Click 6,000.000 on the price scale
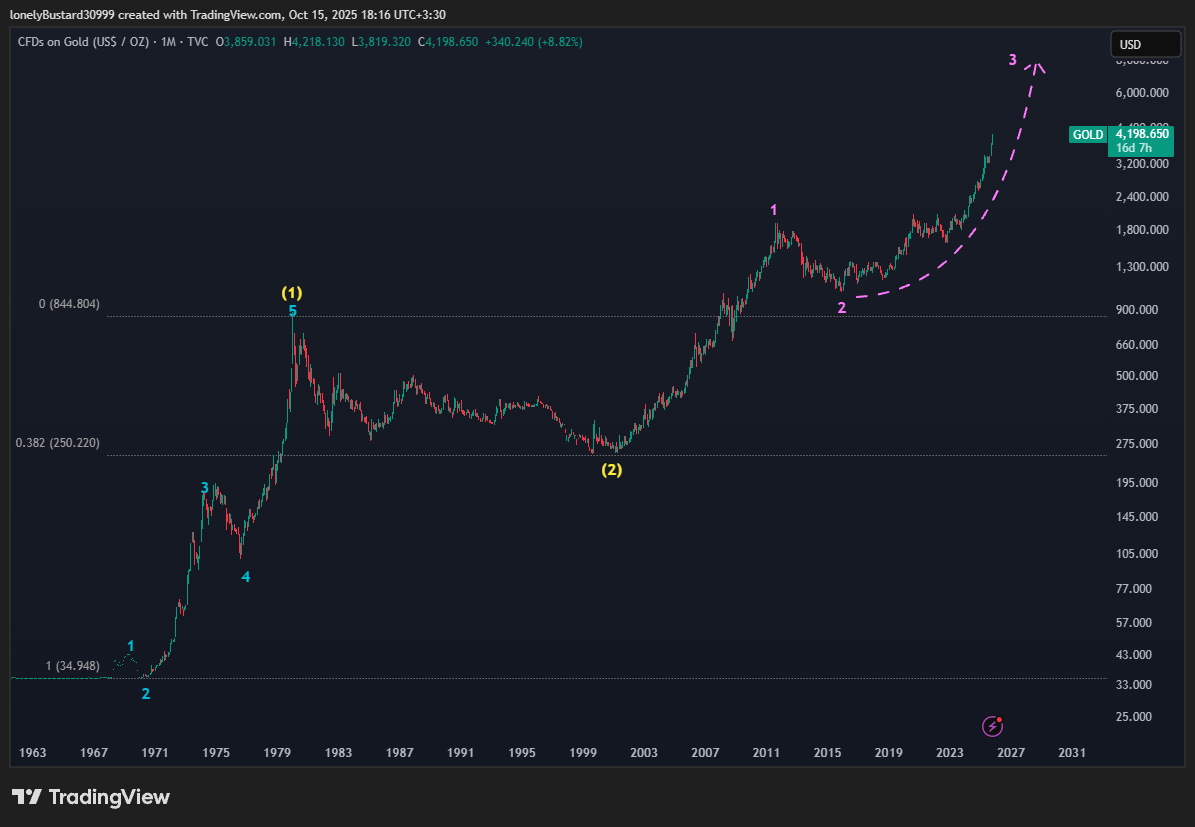This screenshot has height=827, width=1195. pos(1142,93)
